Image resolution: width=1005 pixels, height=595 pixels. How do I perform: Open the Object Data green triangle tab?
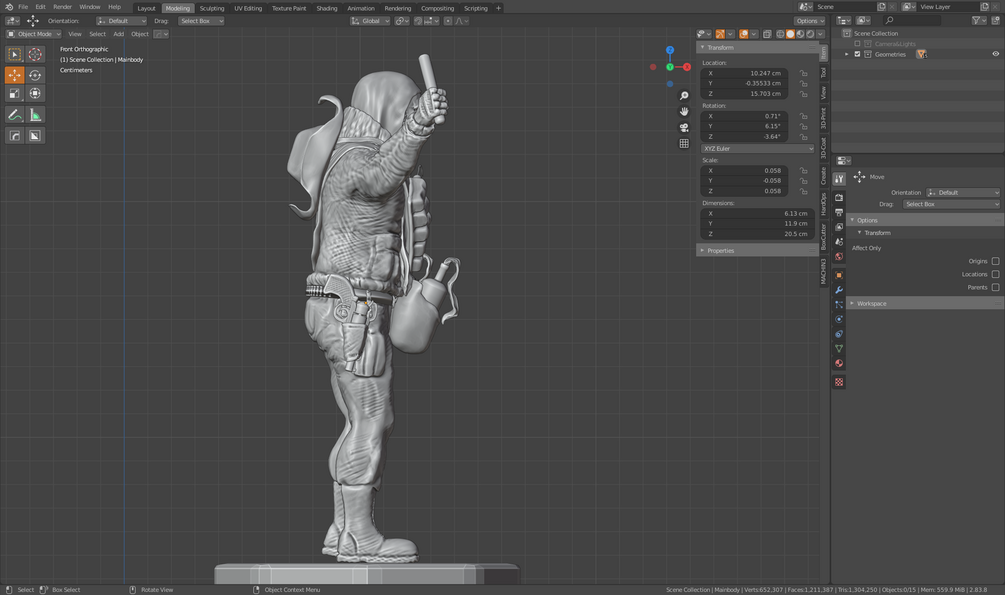pos(839,349)
